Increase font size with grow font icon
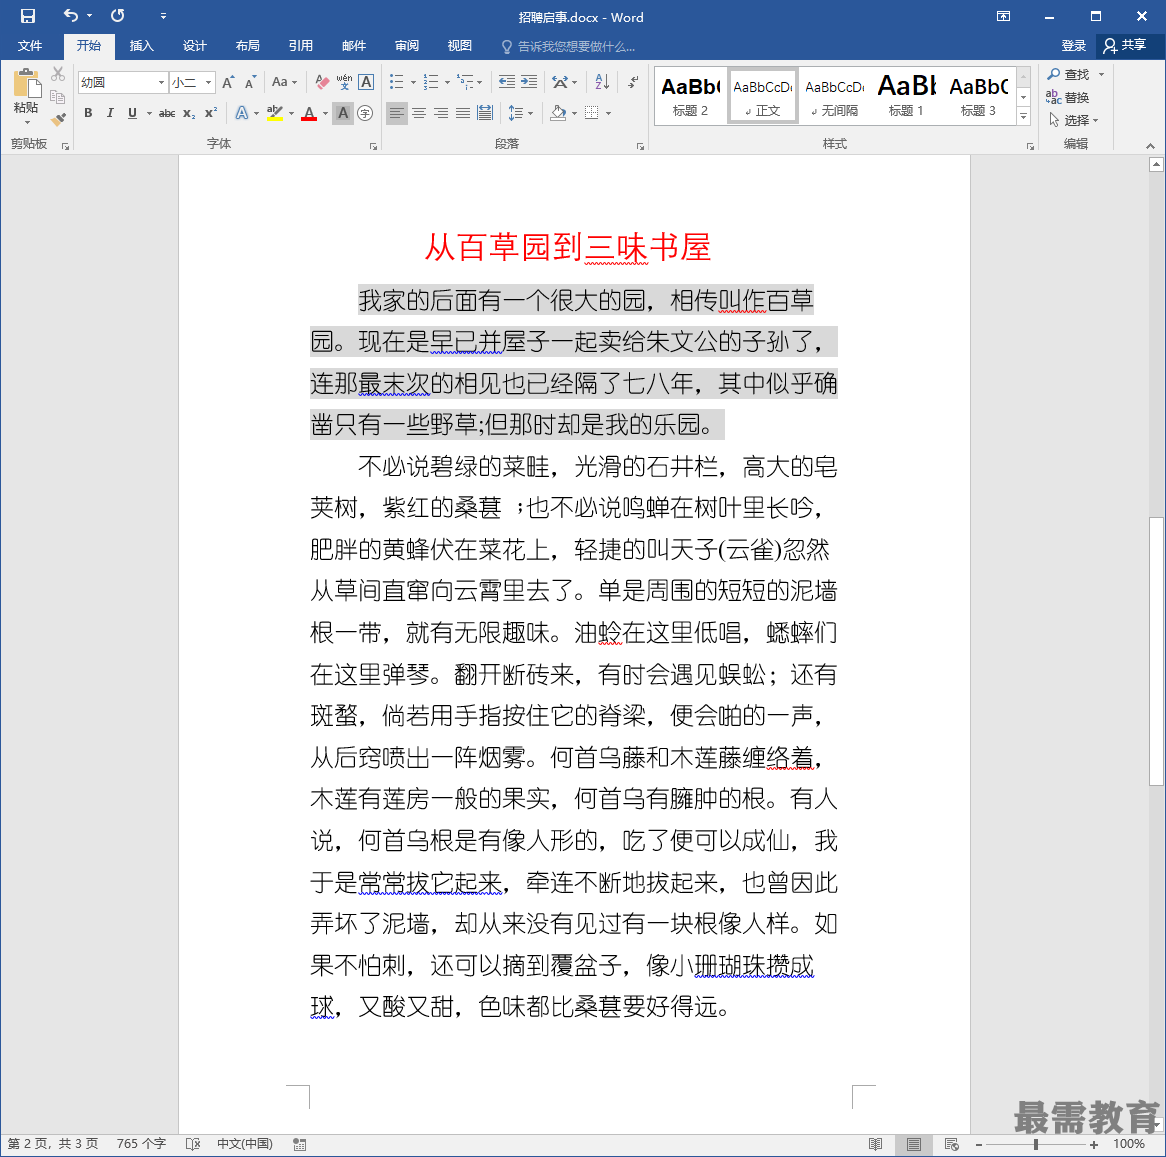This screenshot has height=1157, width=1166. (x=228, y=82)
